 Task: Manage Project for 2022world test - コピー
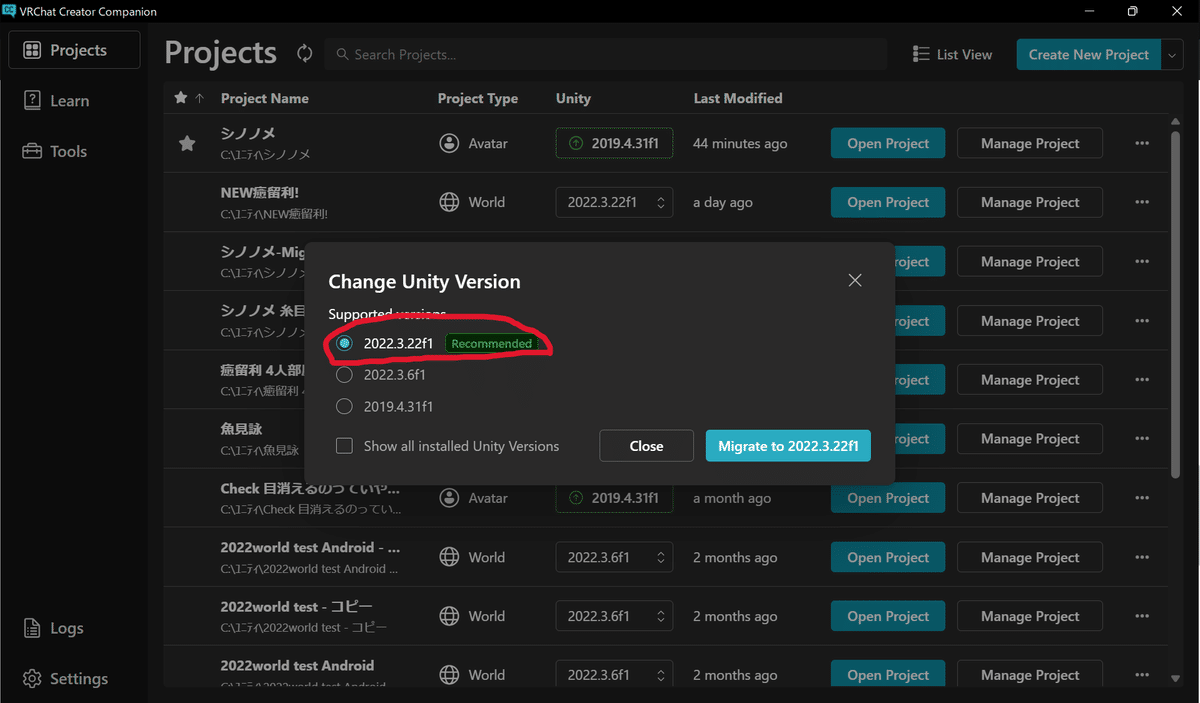click(x=1030, y=616)
